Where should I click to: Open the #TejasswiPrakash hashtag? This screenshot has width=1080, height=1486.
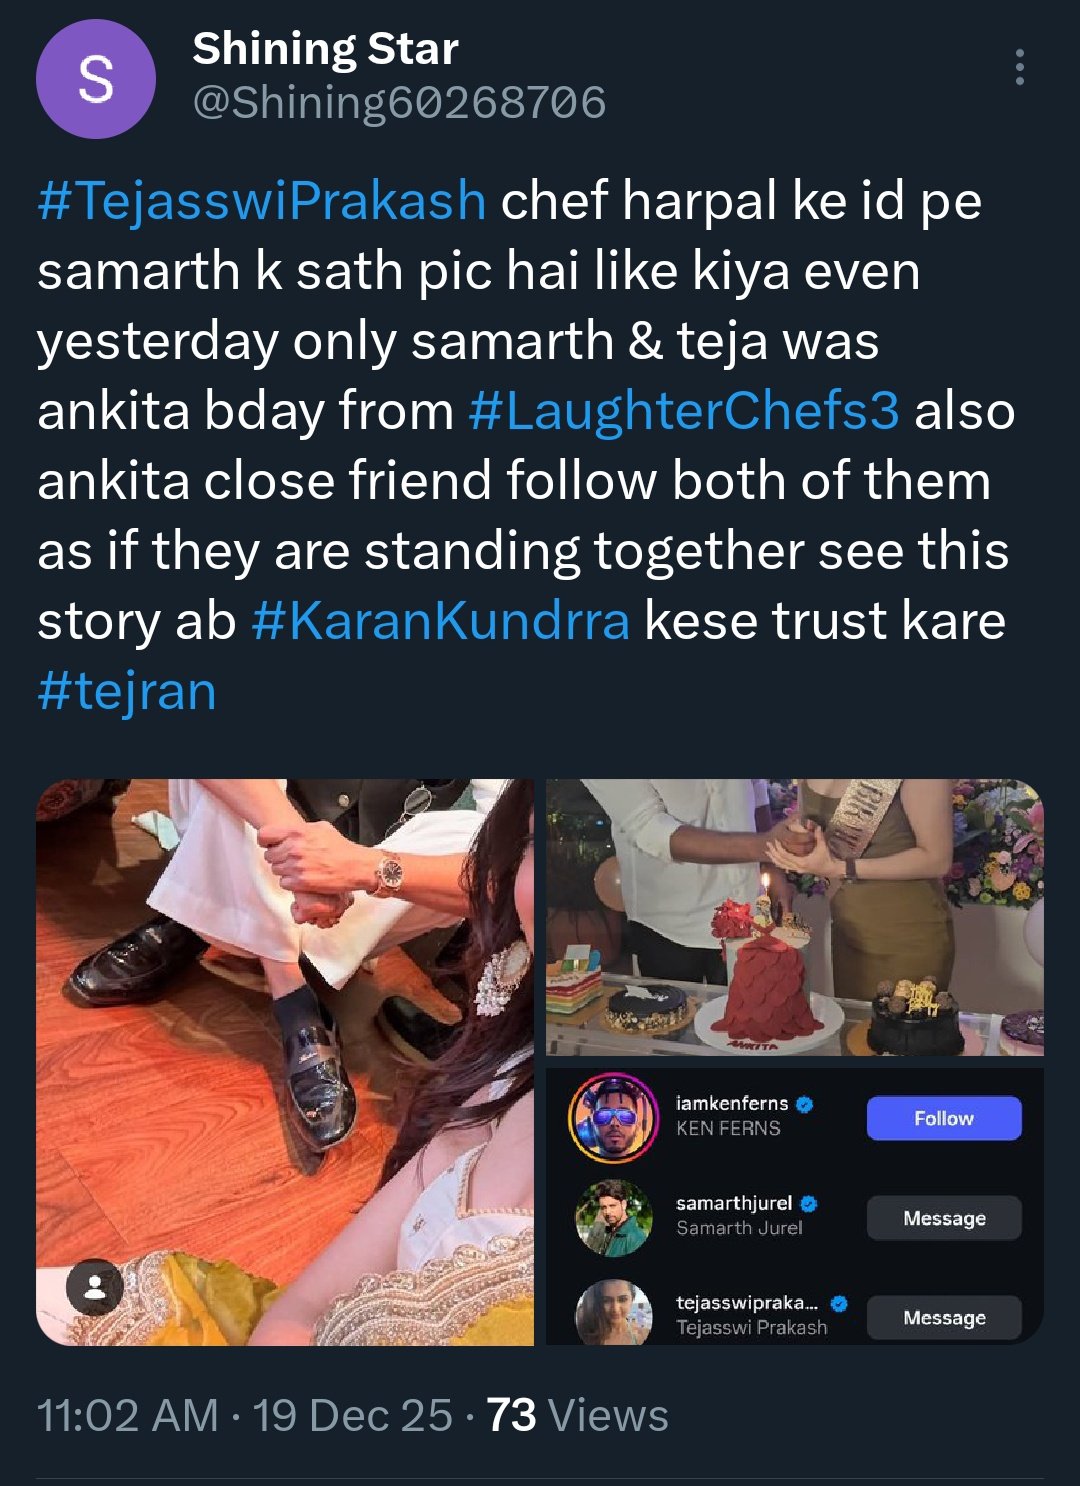tap(262, 200)
